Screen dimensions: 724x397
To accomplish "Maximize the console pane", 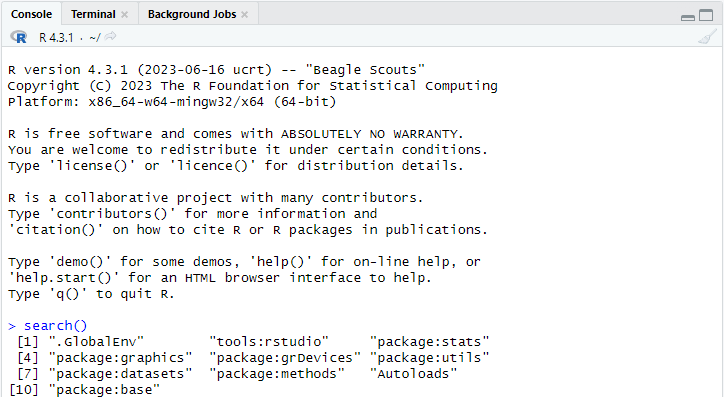I will coord(706,15).
